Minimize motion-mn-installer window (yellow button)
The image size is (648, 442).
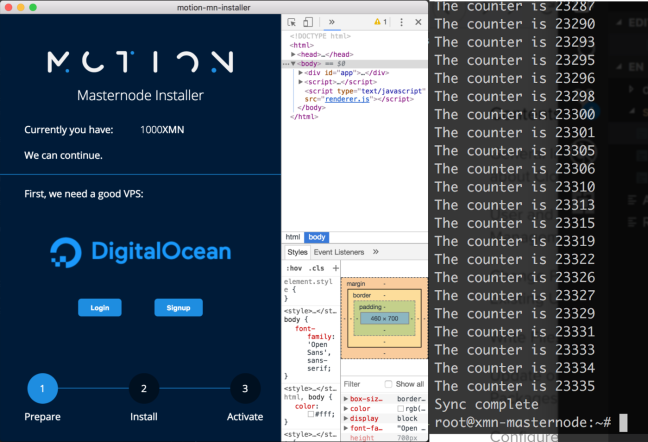coord(21,7)
